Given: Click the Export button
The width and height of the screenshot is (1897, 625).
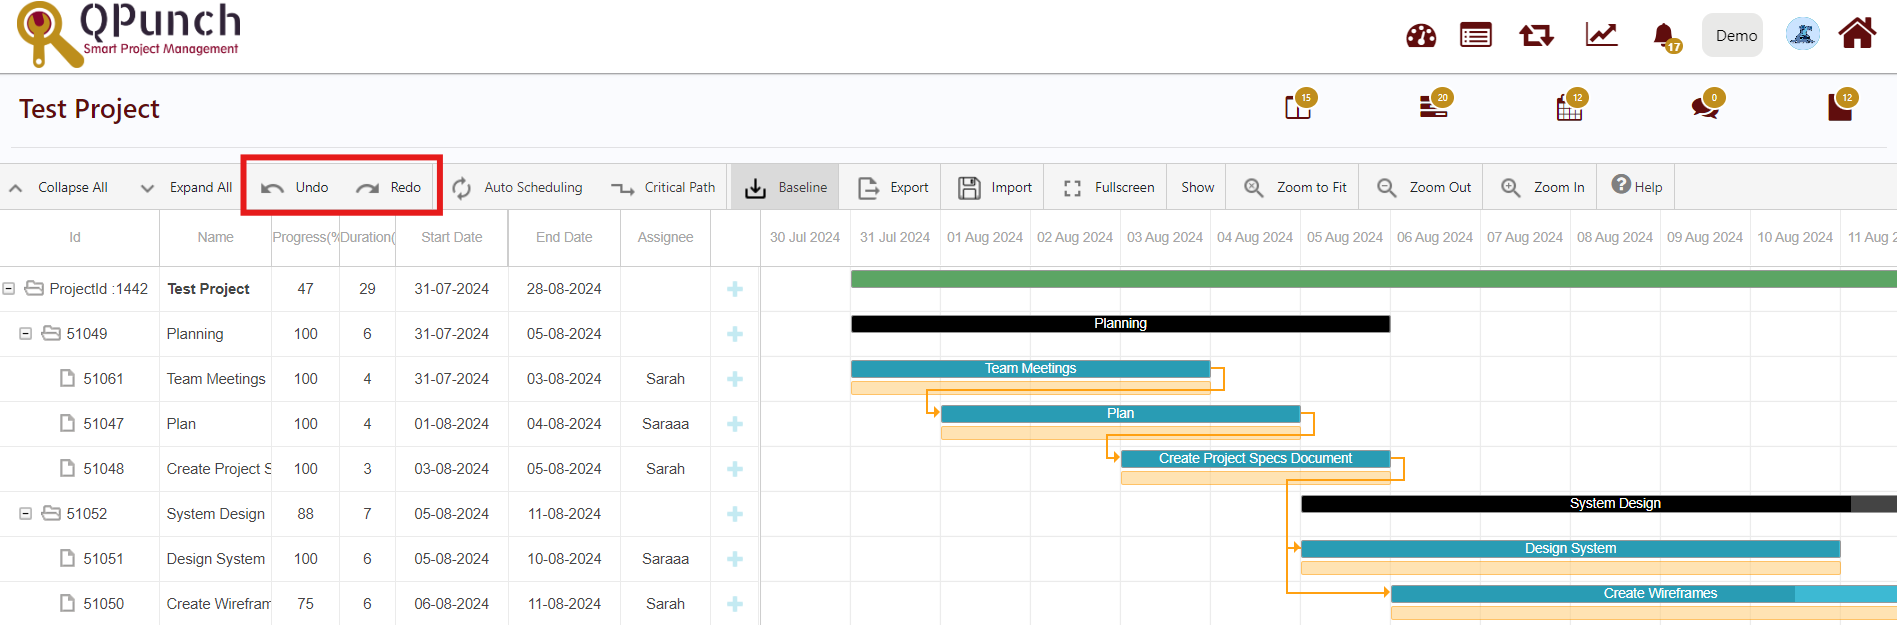Looking at the screenshot, I should (x=894, y=188).
